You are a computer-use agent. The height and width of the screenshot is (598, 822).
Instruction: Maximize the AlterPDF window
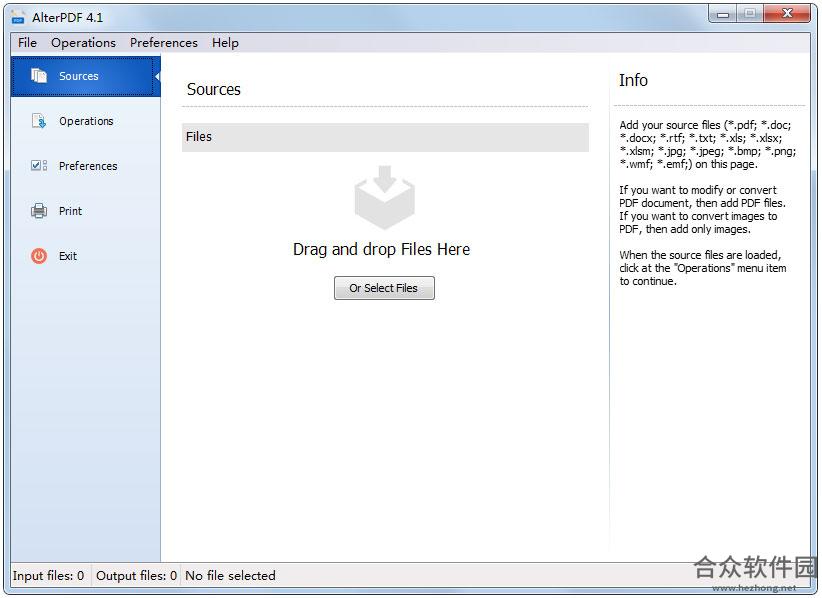[x=750, y=14]
